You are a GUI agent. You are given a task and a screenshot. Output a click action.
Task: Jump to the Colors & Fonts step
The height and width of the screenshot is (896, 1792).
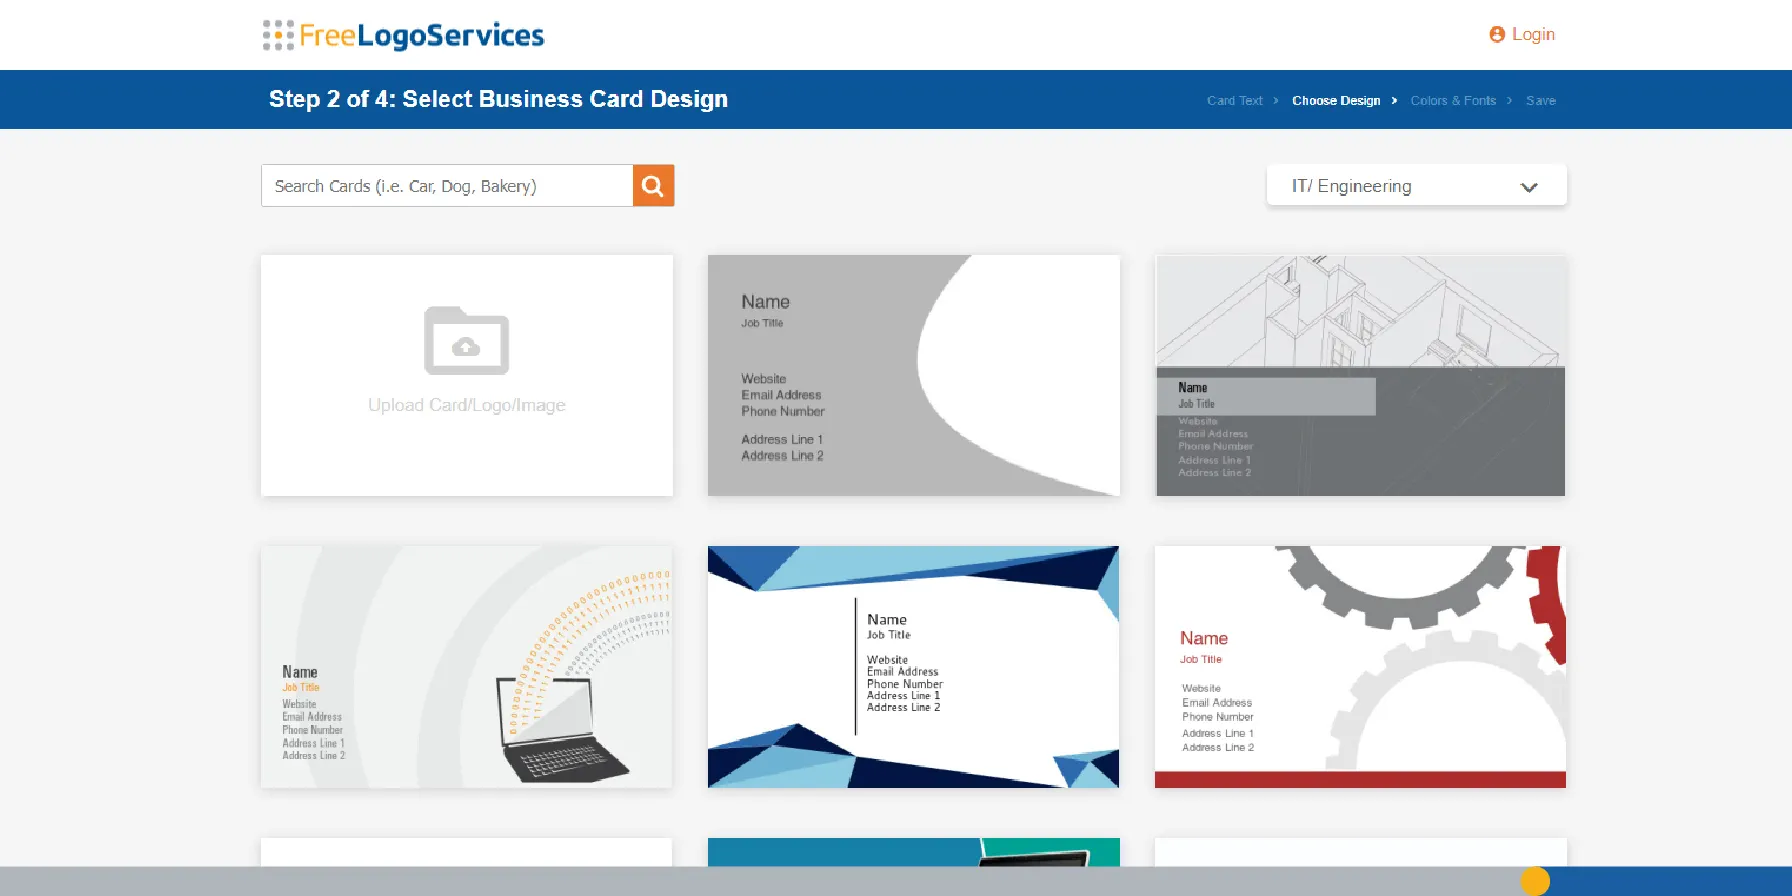tap(1452, 101)
